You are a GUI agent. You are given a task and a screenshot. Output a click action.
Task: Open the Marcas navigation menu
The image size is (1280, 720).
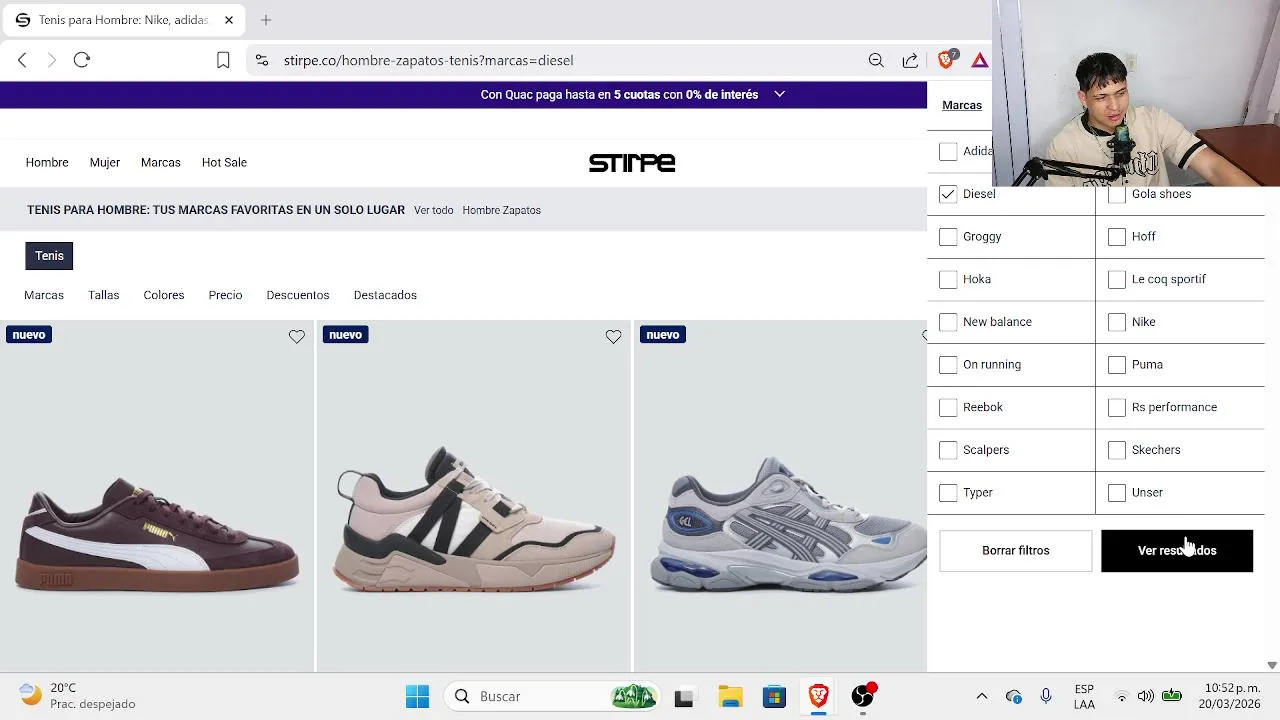161,162
